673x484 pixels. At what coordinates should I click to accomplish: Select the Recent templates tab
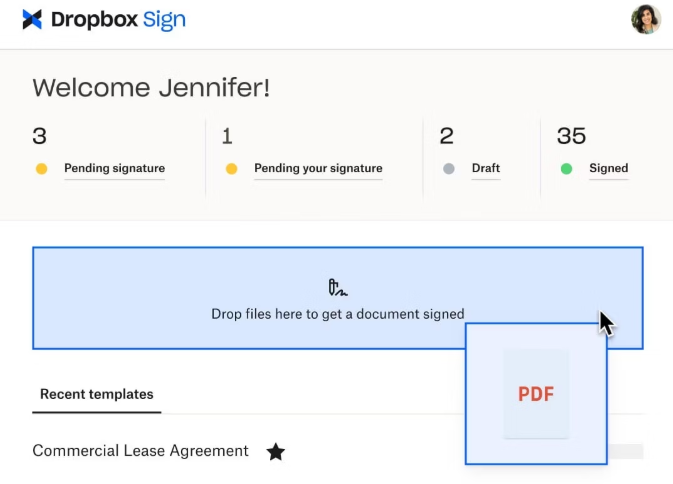pos(96,394)
